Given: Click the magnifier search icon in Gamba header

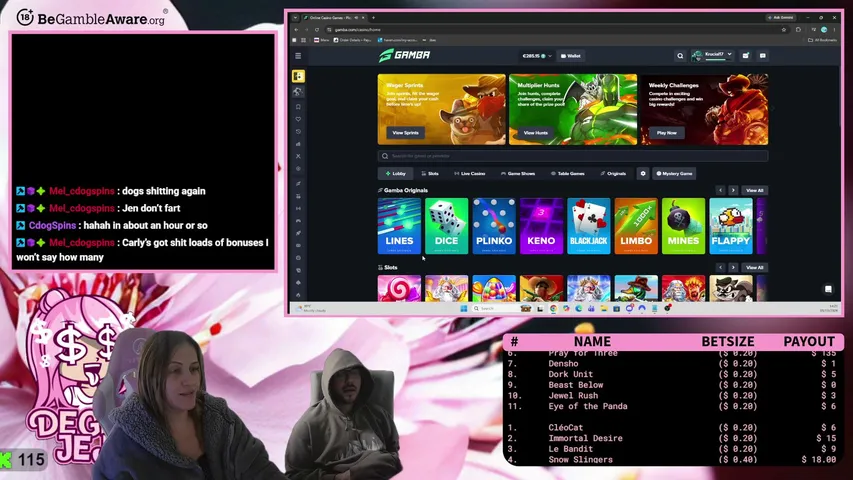Looking at the screenshot, I should click(x=680, y=56).
